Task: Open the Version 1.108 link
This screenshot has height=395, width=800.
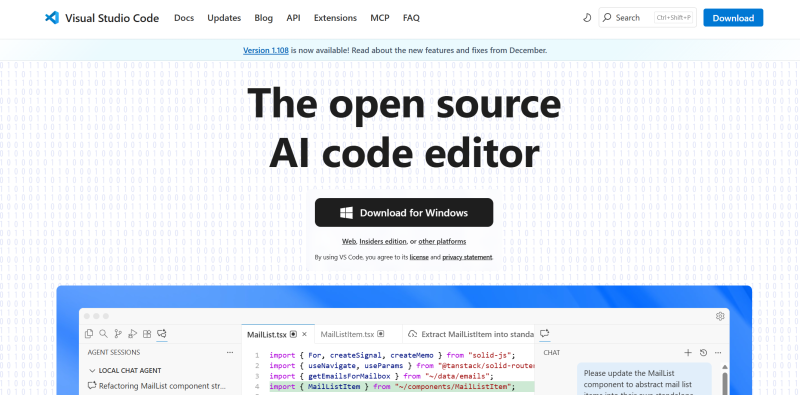Action: coord(266,51)
